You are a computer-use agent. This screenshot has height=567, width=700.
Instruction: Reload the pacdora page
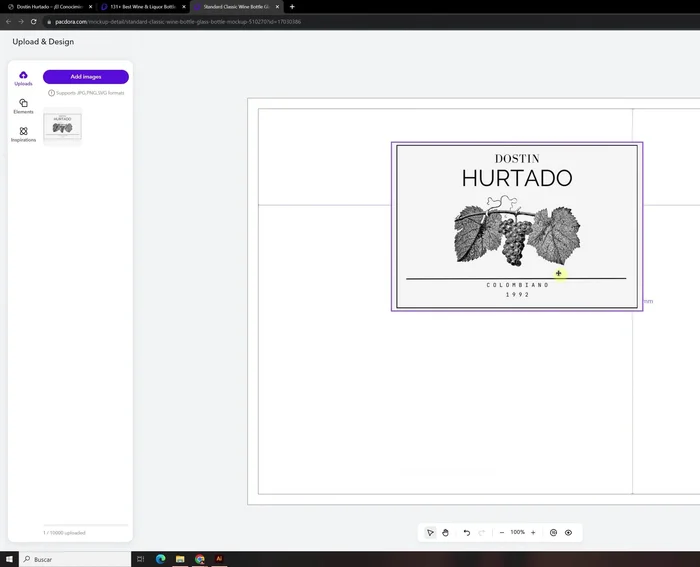(33, 21)
